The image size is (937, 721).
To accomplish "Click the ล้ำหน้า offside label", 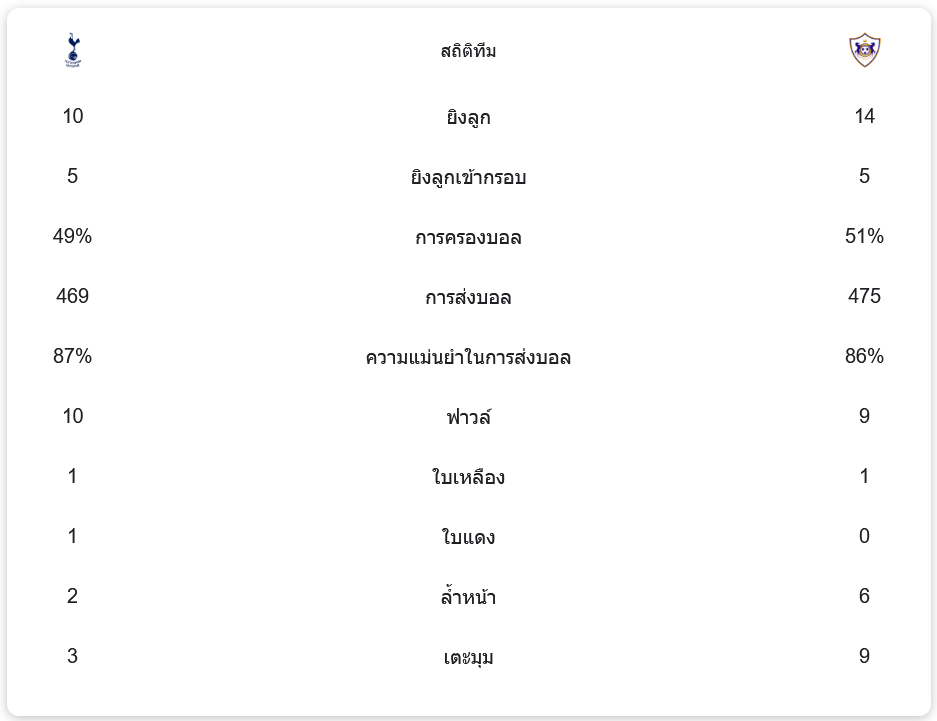I will pyautogui.click(x=468, y=597).
